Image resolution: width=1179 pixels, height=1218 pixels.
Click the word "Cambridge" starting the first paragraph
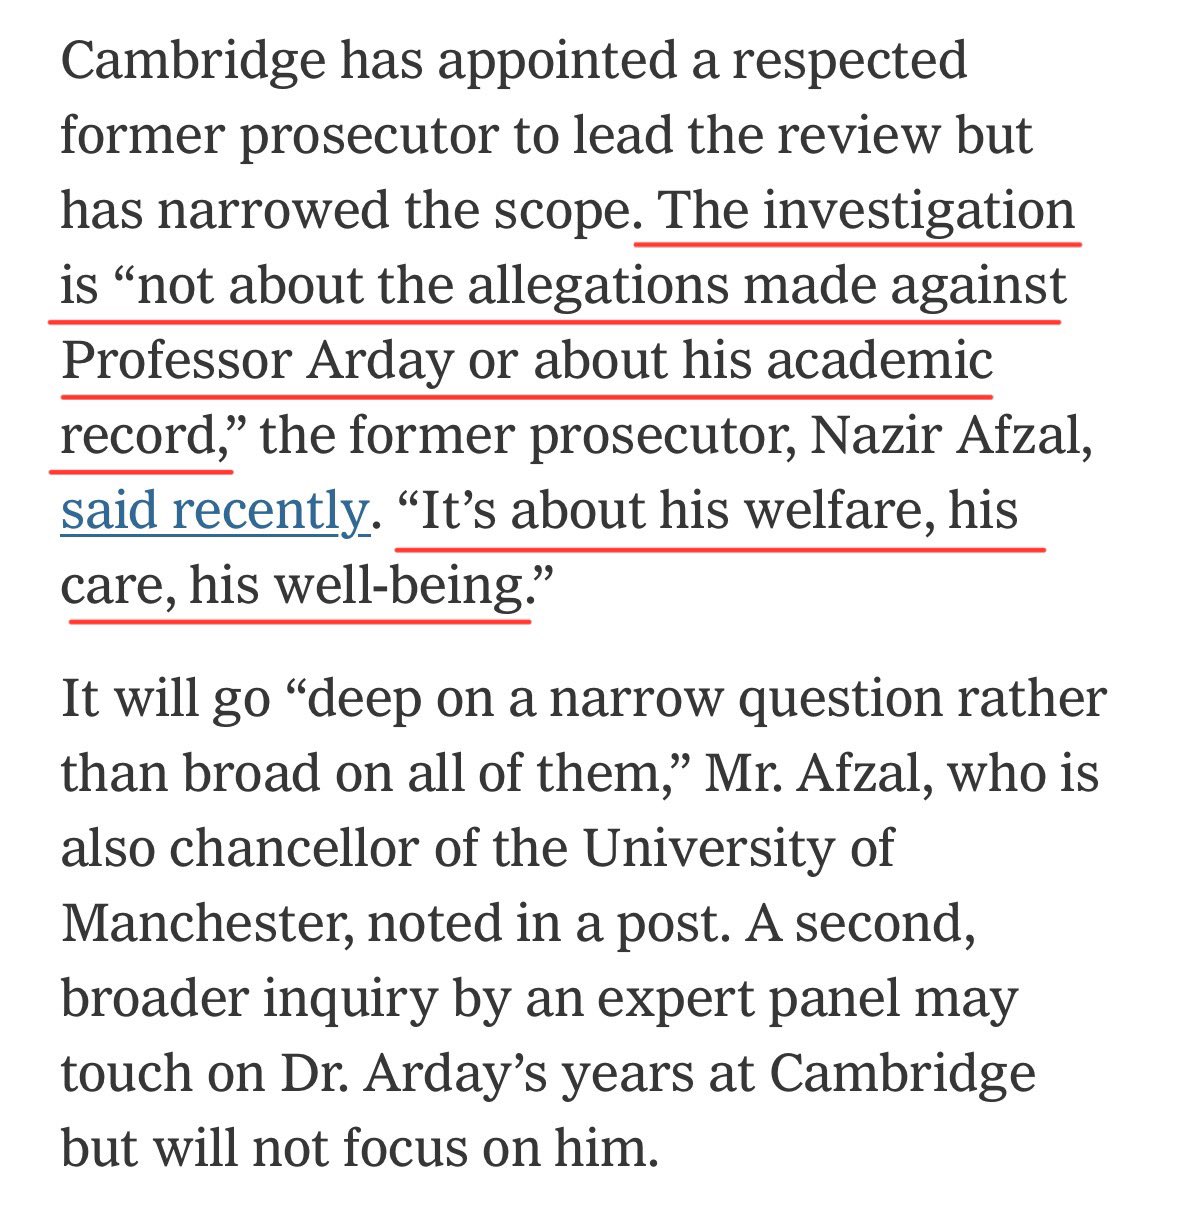point(193,62)
